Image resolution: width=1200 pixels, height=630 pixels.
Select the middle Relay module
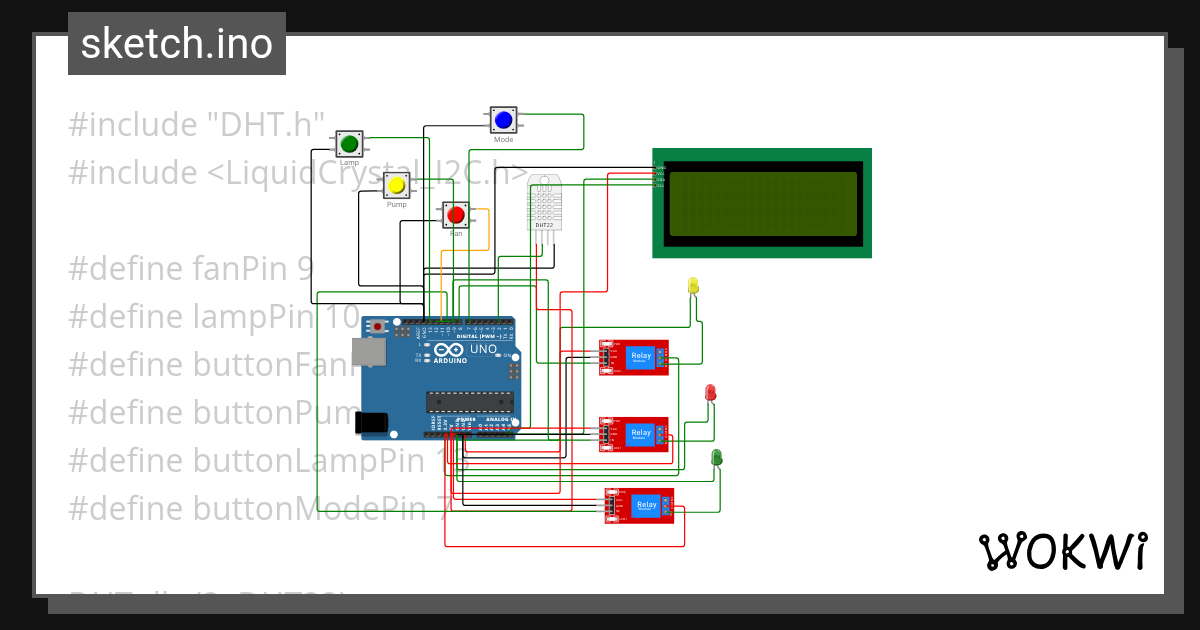pos(633,433)
